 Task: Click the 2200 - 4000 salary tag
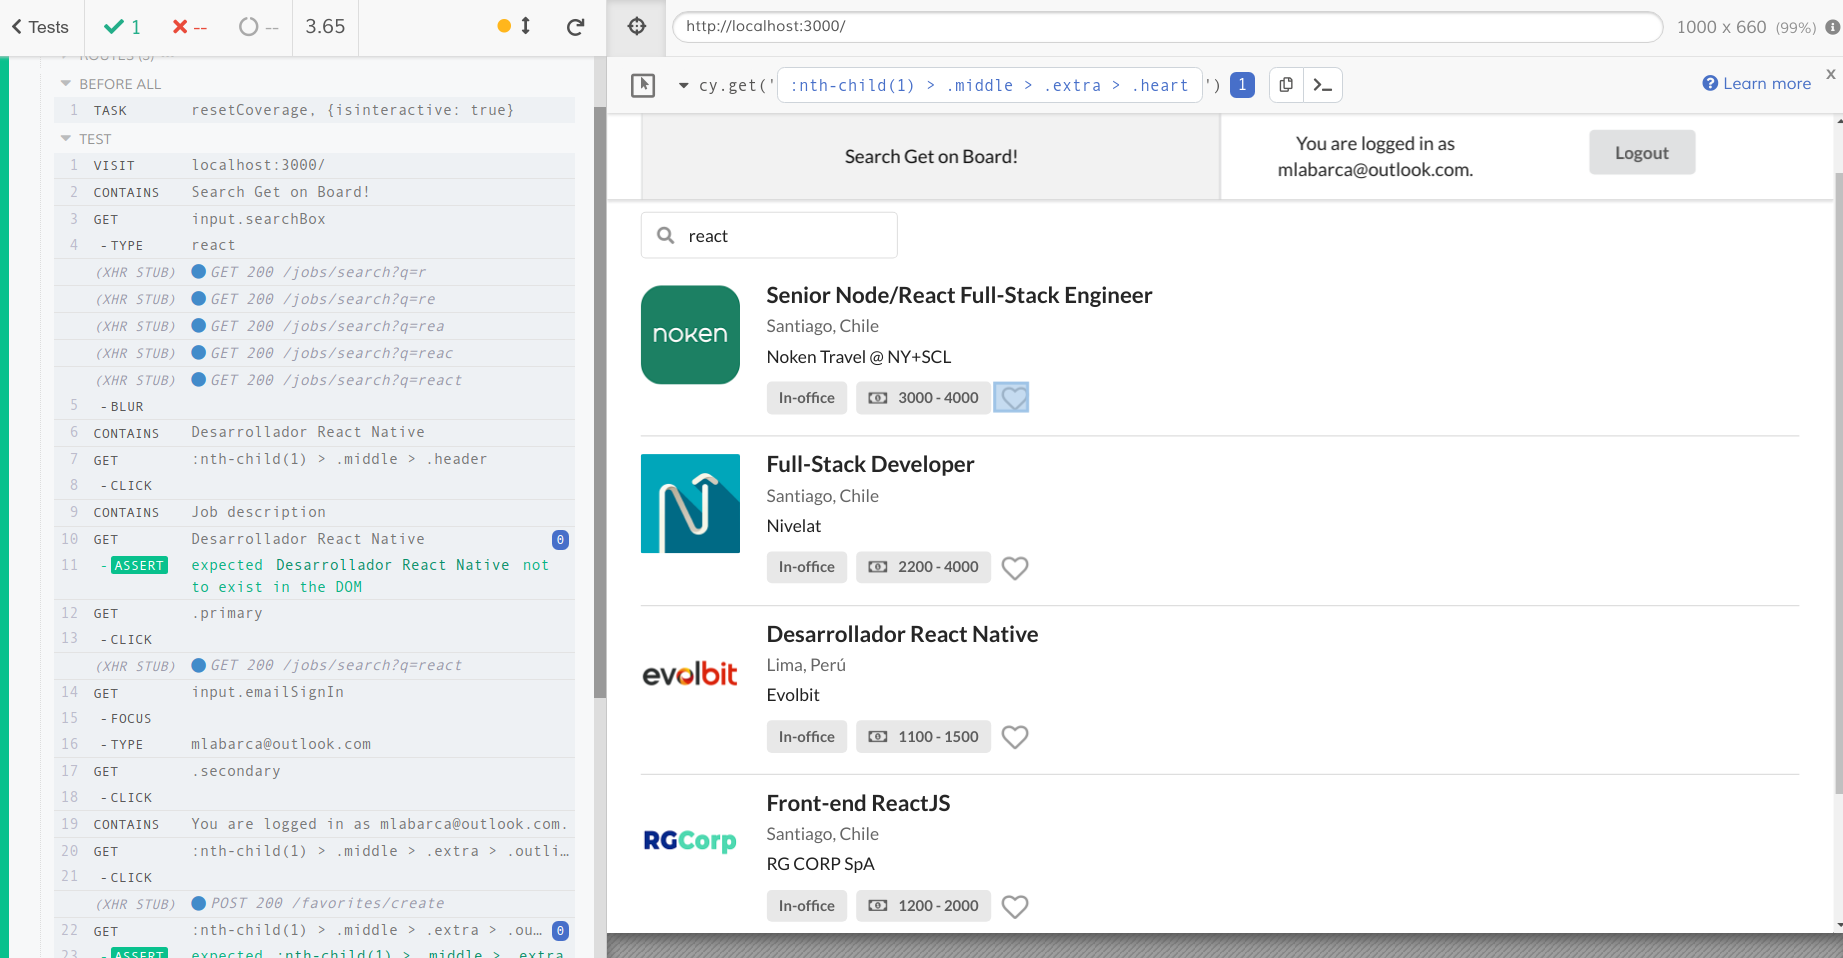[923, 567]
